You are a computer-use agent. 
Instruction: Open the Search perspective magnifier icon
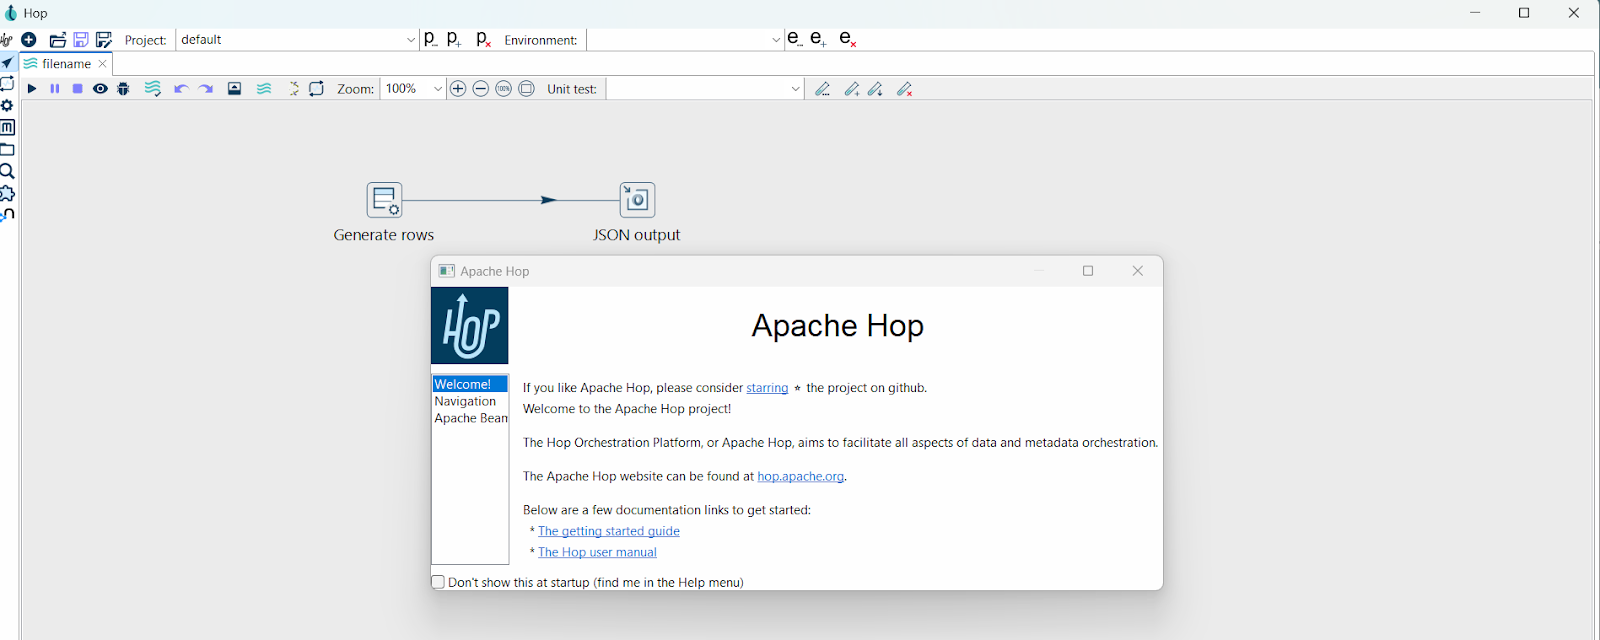tap(7, 172)
